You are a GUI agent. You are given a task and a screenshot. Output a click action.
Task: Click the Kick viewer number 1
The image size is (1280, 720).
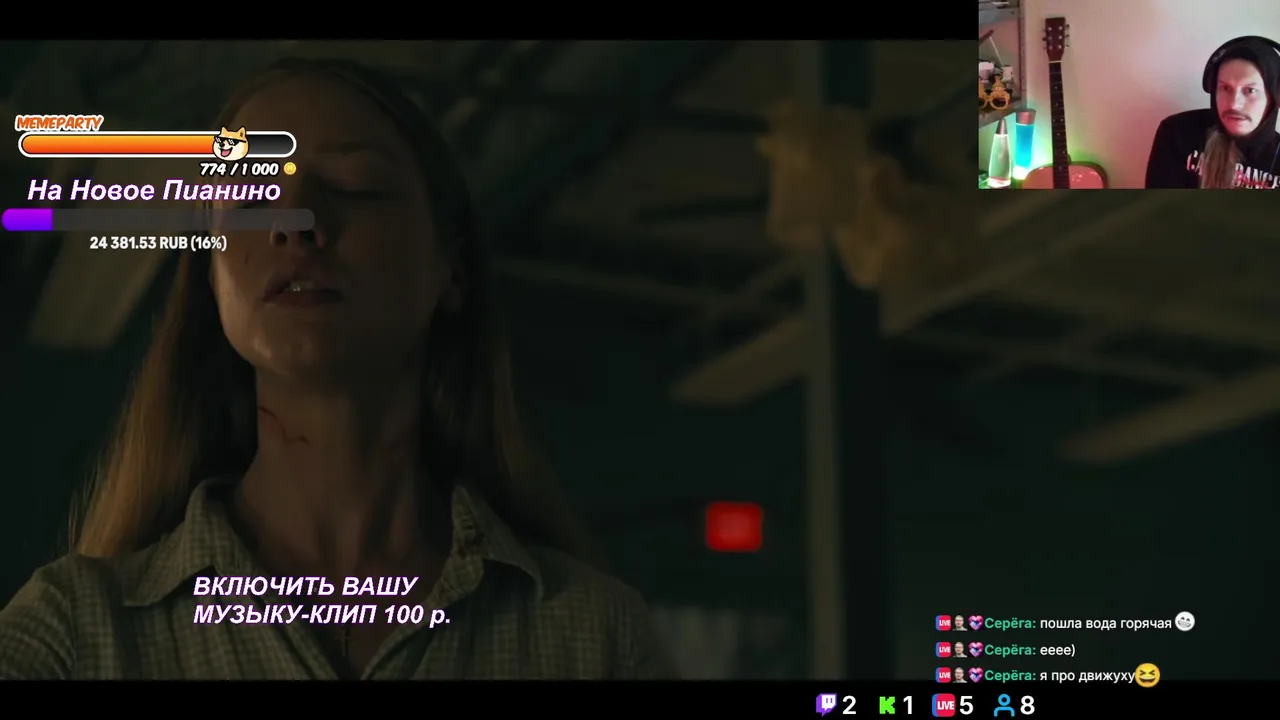[x=908, y=706]
